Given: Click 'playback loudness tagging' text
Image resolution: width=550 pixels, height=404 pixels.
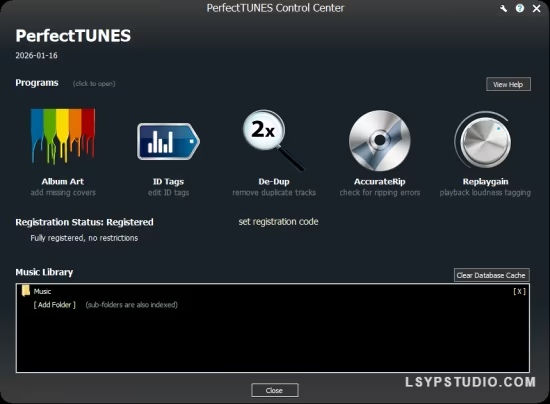Looking at the screenshot, I should click(x=485, y=193).
